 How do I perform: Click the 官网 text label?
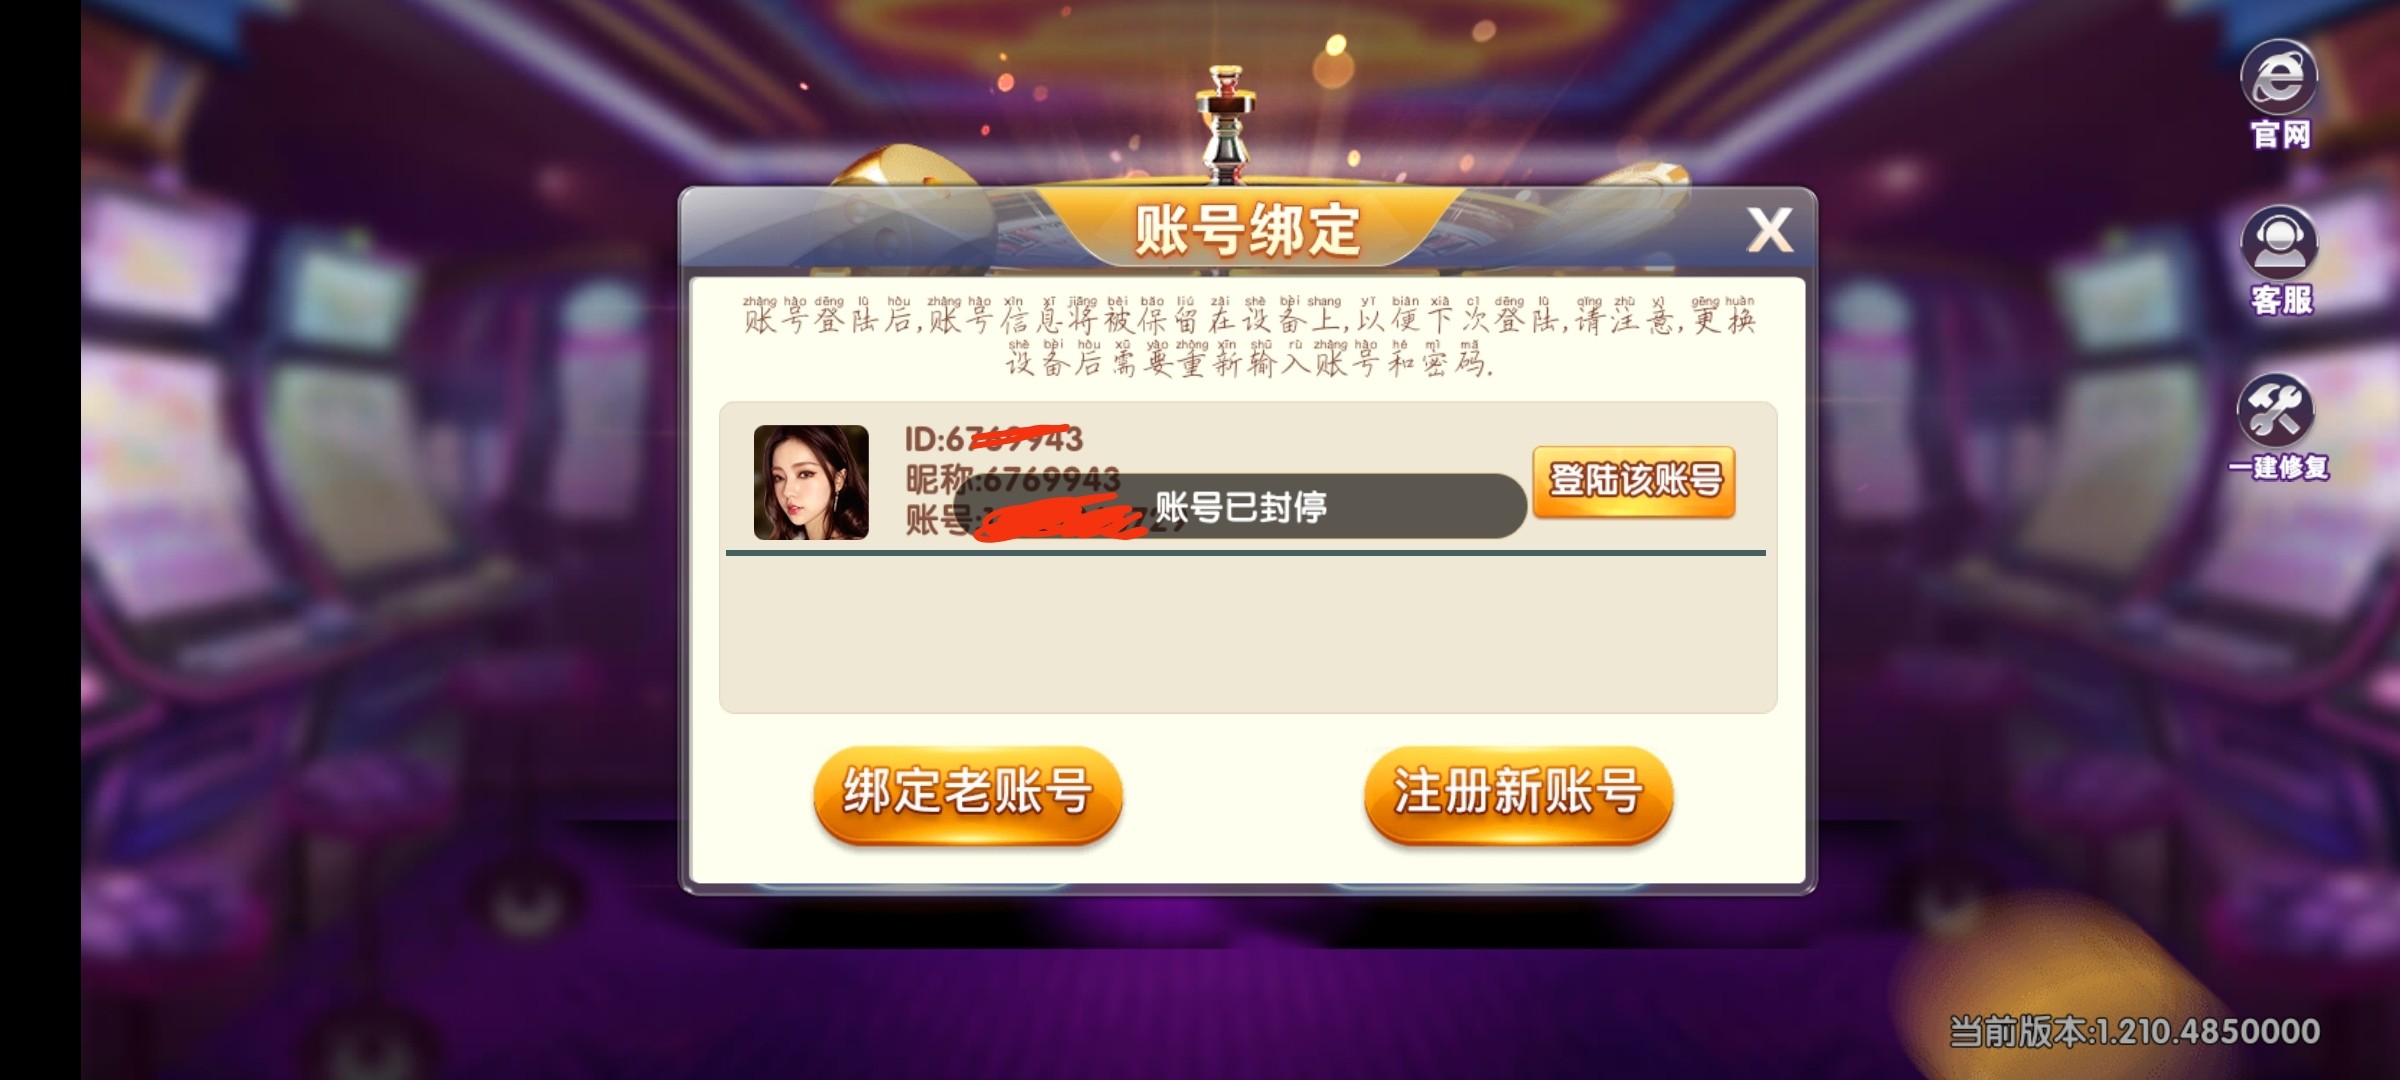[x=2281, y=135]
